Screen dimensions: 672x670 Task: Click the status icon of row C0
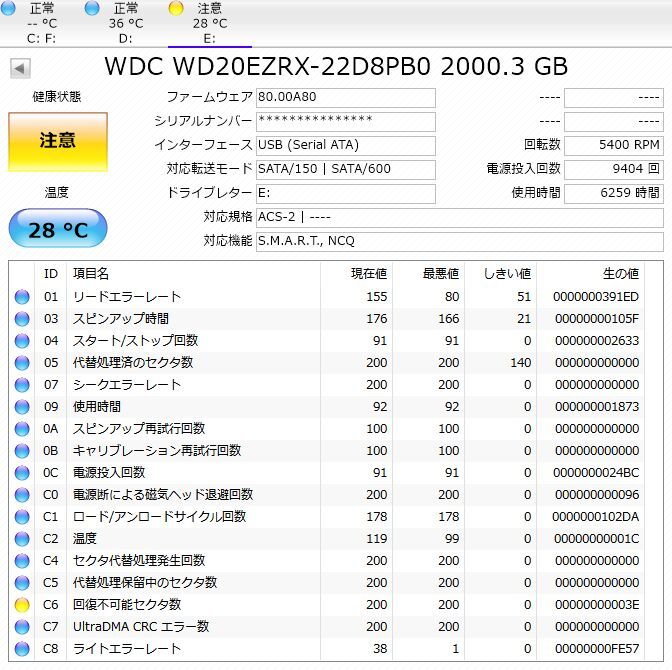[22, 495]
